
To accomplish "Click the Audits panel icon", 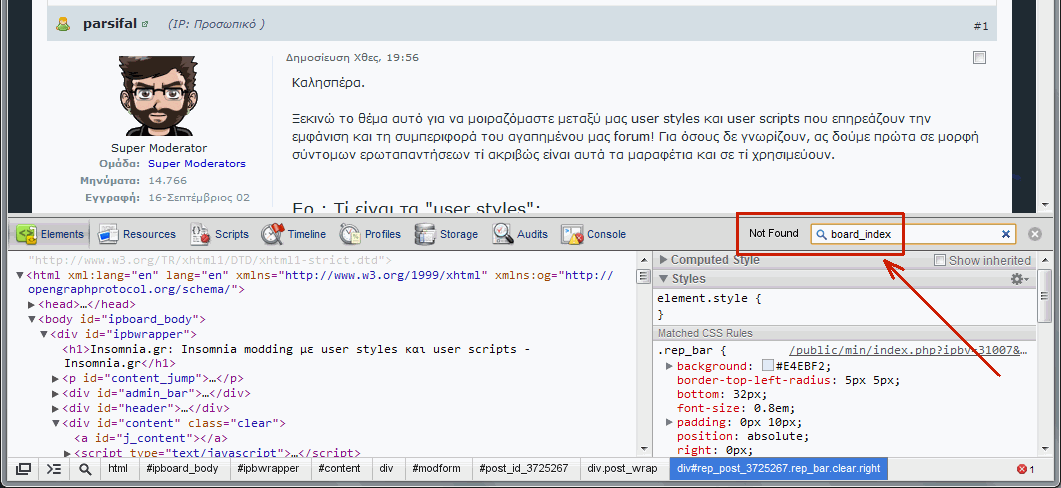I will 502,234.
